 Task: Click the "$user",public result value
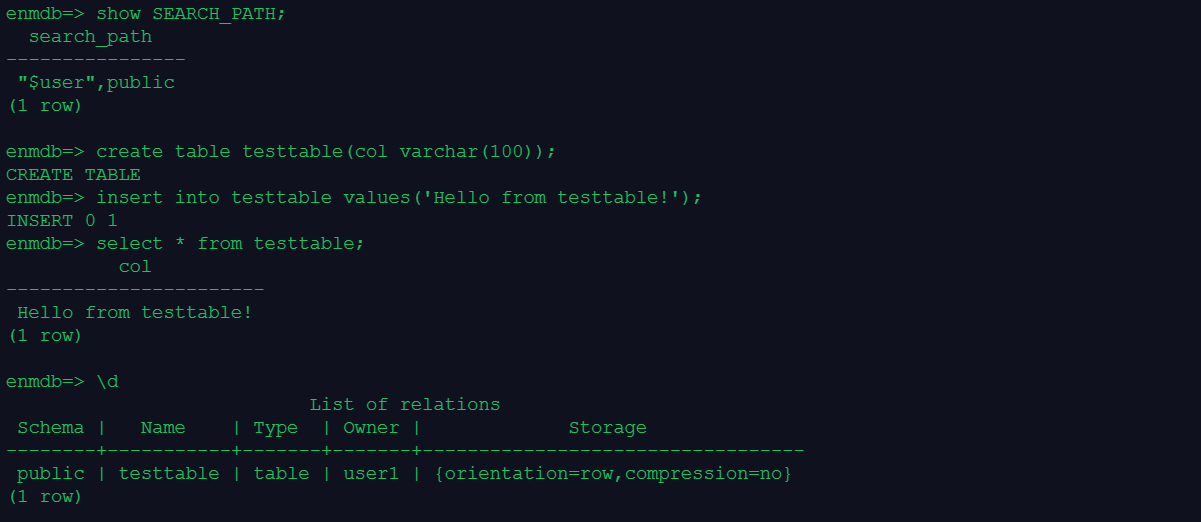tap(96, 83)
